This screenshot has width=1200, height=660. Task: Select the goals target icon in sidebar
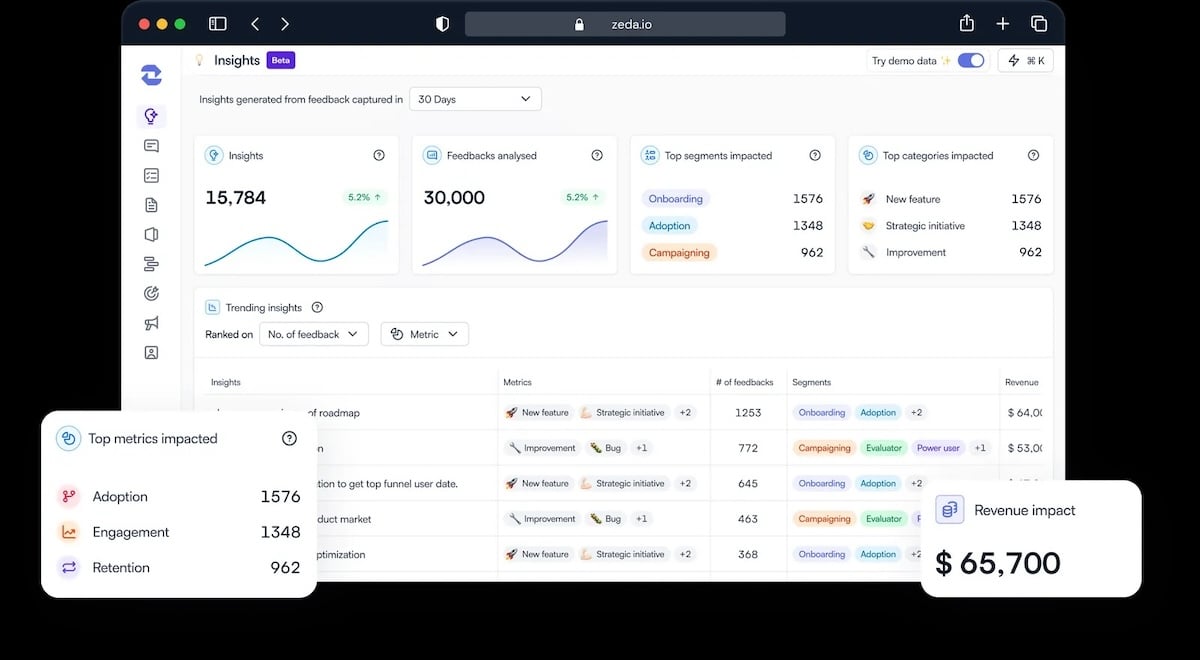coord(151,293)
